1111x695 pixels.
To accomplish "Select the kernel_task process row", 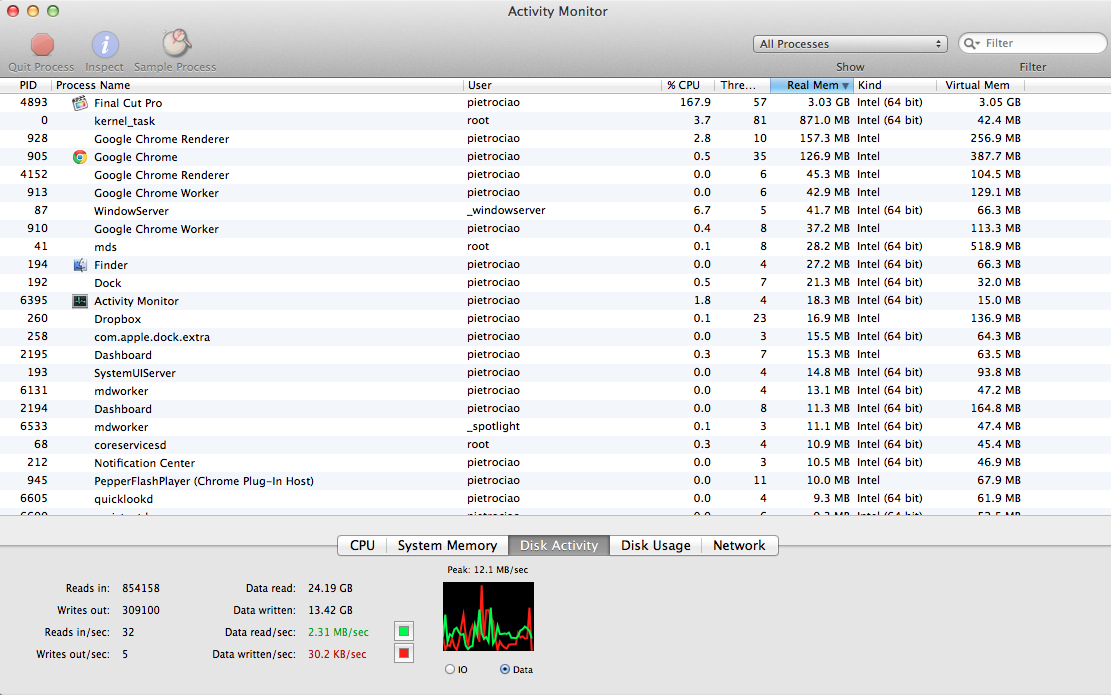I will click(556, 120).
